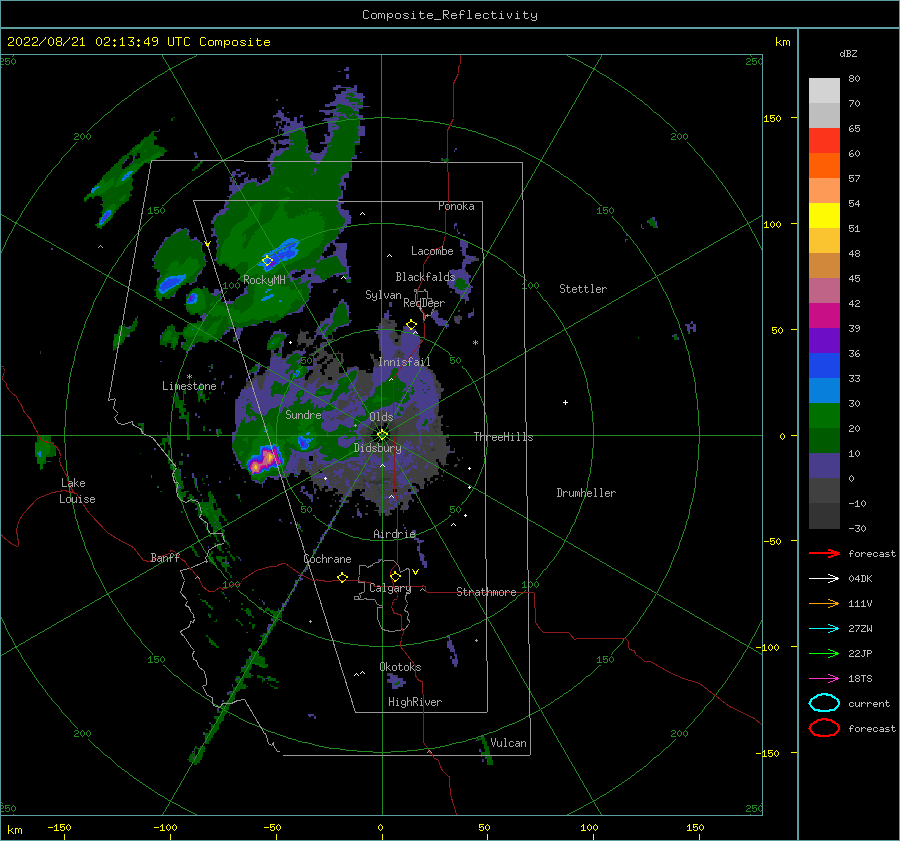Click the Olds label
Screen dimensions: 900x841
click(x=381, y=417)
